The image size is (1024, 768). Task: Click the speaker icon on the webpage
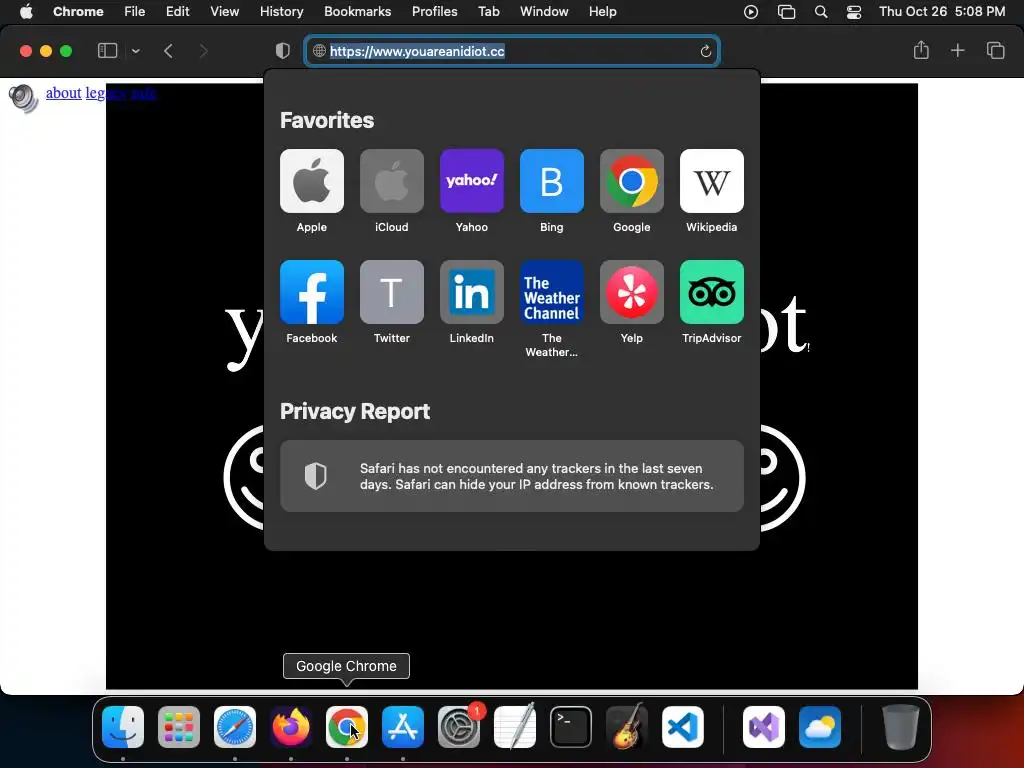[x=24, y=99]
